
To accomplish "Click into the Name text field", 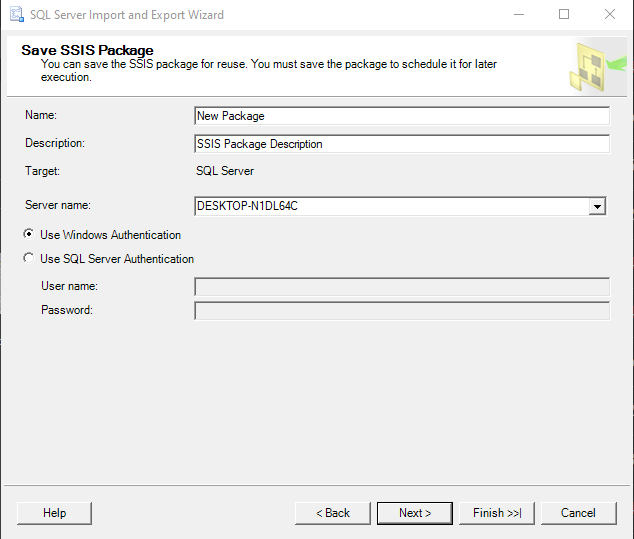I will click(x=402, y=116).
